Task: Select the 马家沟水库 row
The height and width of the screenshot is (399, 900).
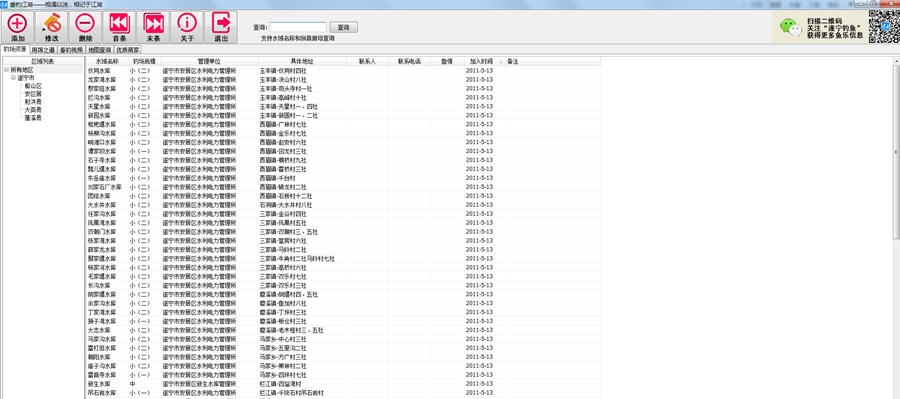Action: coord(343,339)
